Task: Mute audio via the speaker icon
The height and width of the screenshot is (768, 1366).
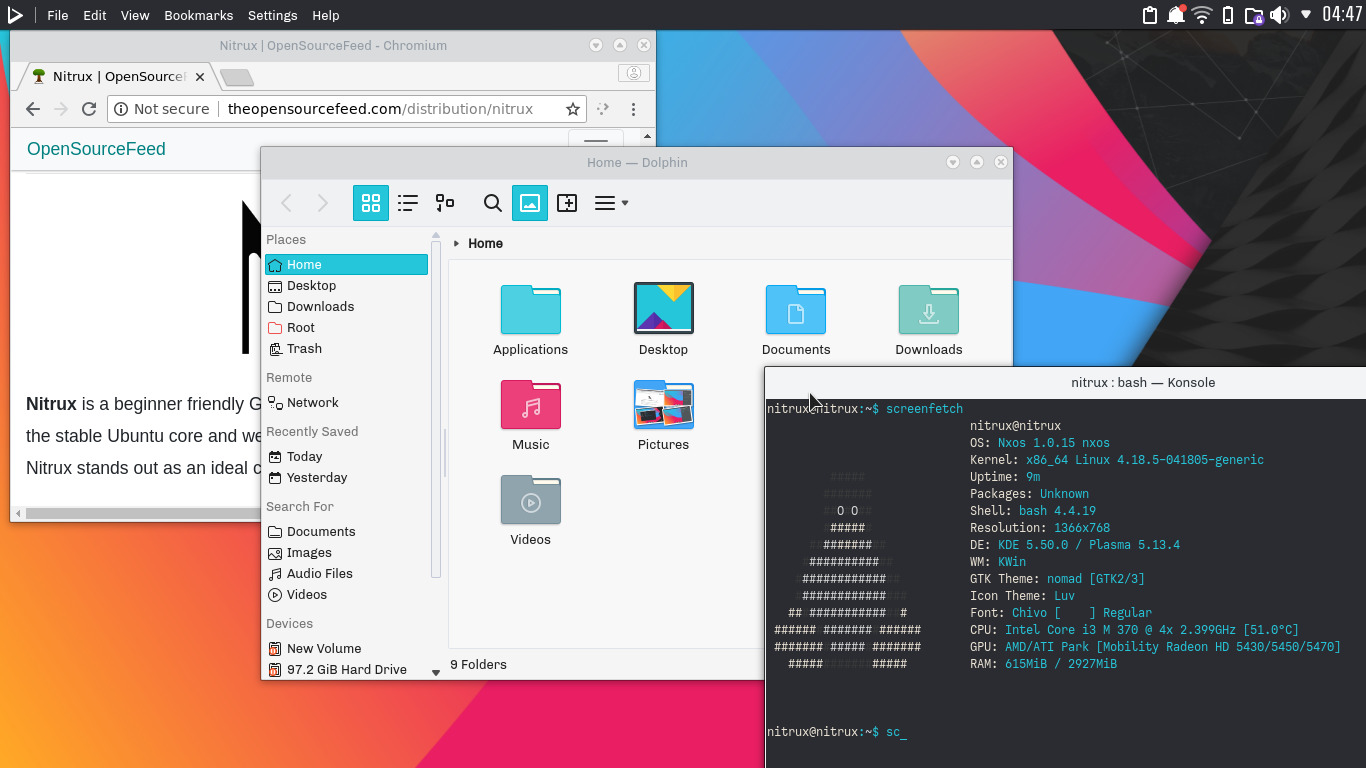Action: pyautogui.click(x=1280, y=15)
